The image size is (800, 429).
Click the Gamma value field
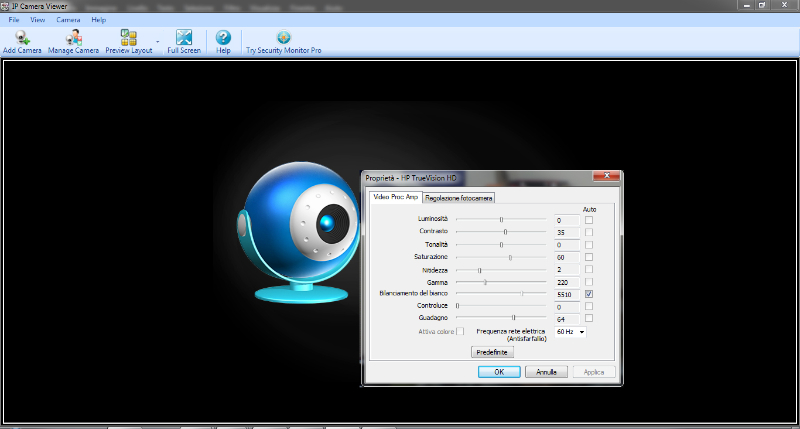tap(566, 282)
